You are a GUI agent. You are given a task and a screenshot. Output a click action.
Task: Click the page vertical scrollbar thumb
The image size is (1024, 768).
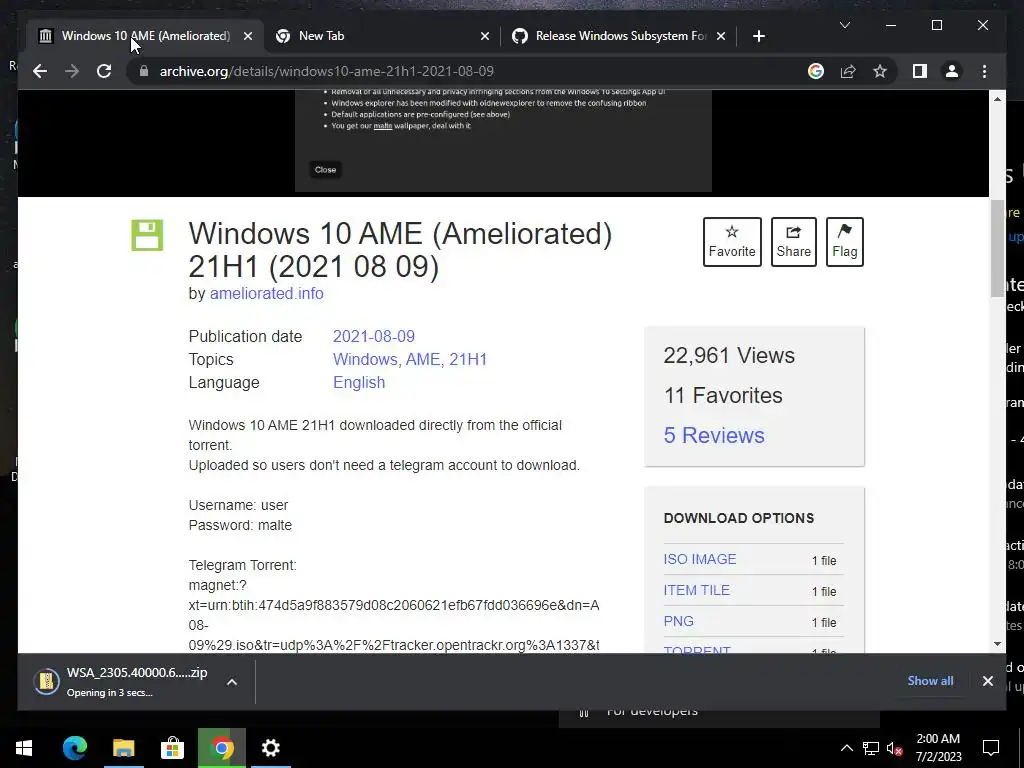coord(997,248)
